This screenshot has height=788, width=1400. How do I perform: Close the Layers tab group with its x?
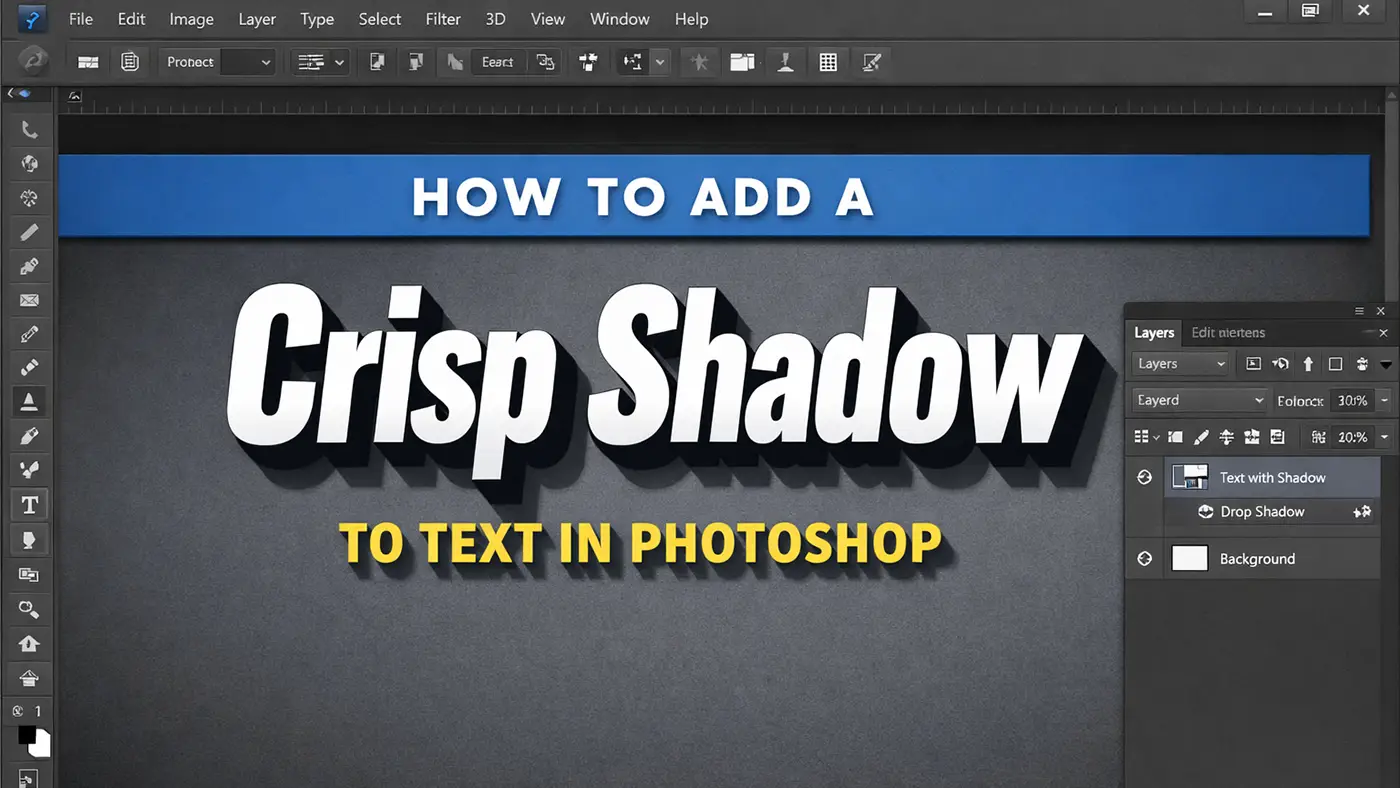pyautogui.click(x=1384, y=333)
